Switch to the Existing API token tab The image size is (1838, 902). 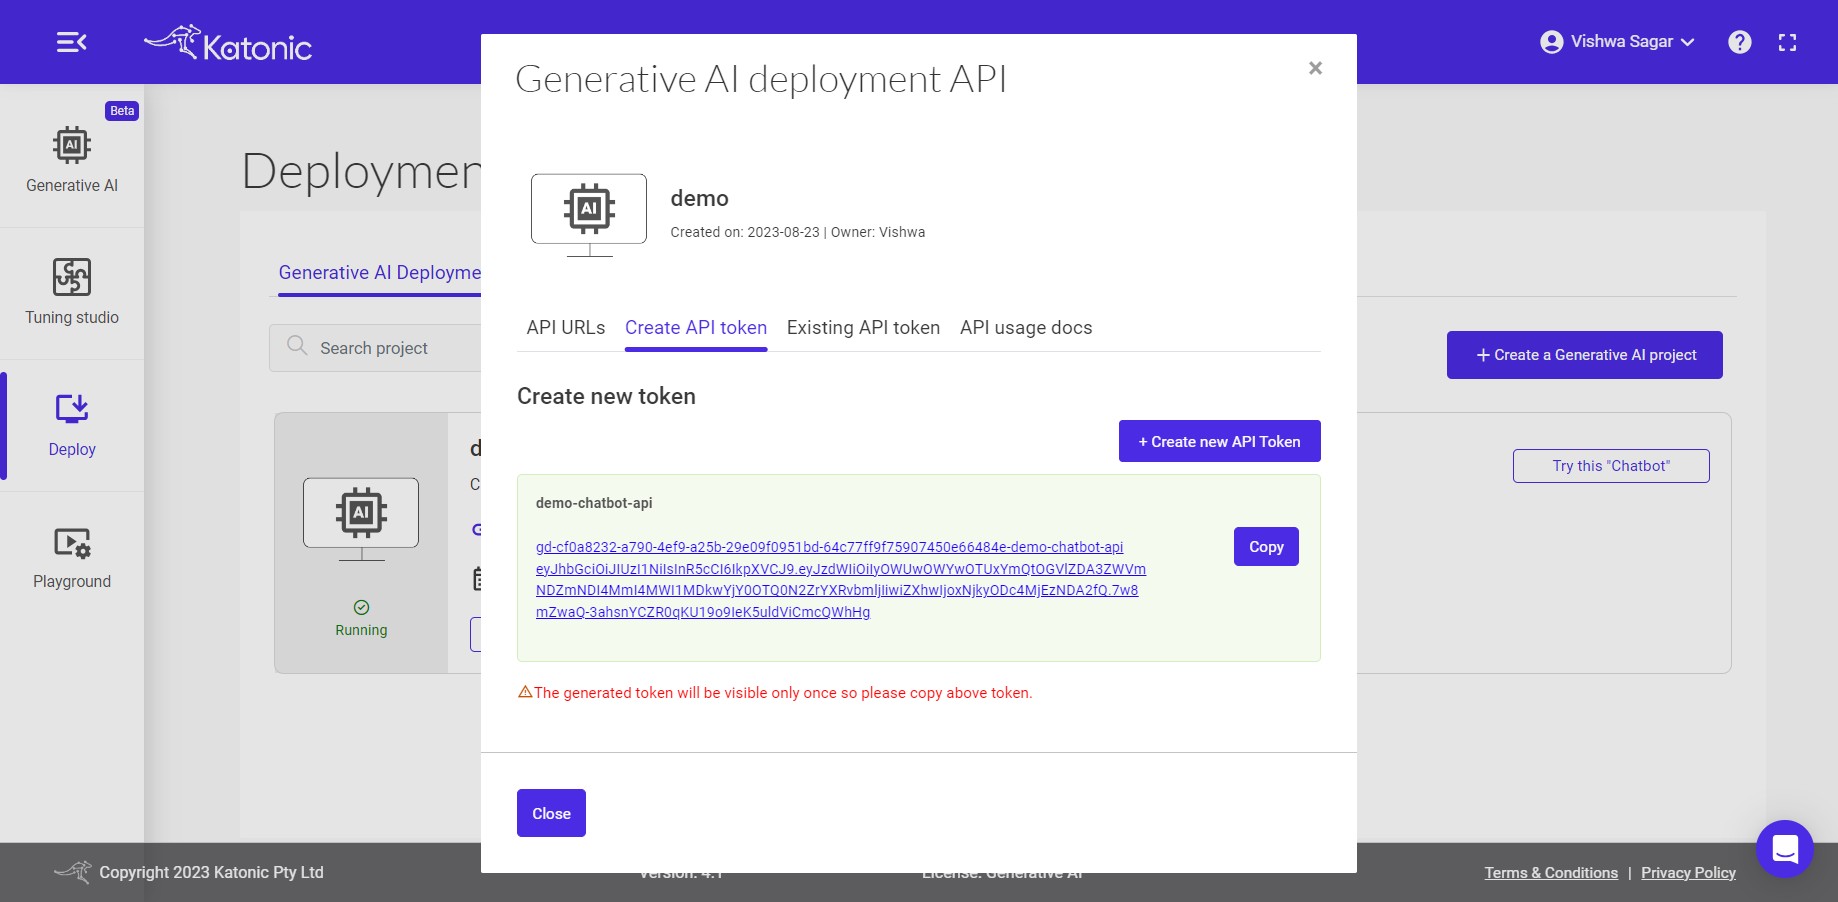click(863, 328)
